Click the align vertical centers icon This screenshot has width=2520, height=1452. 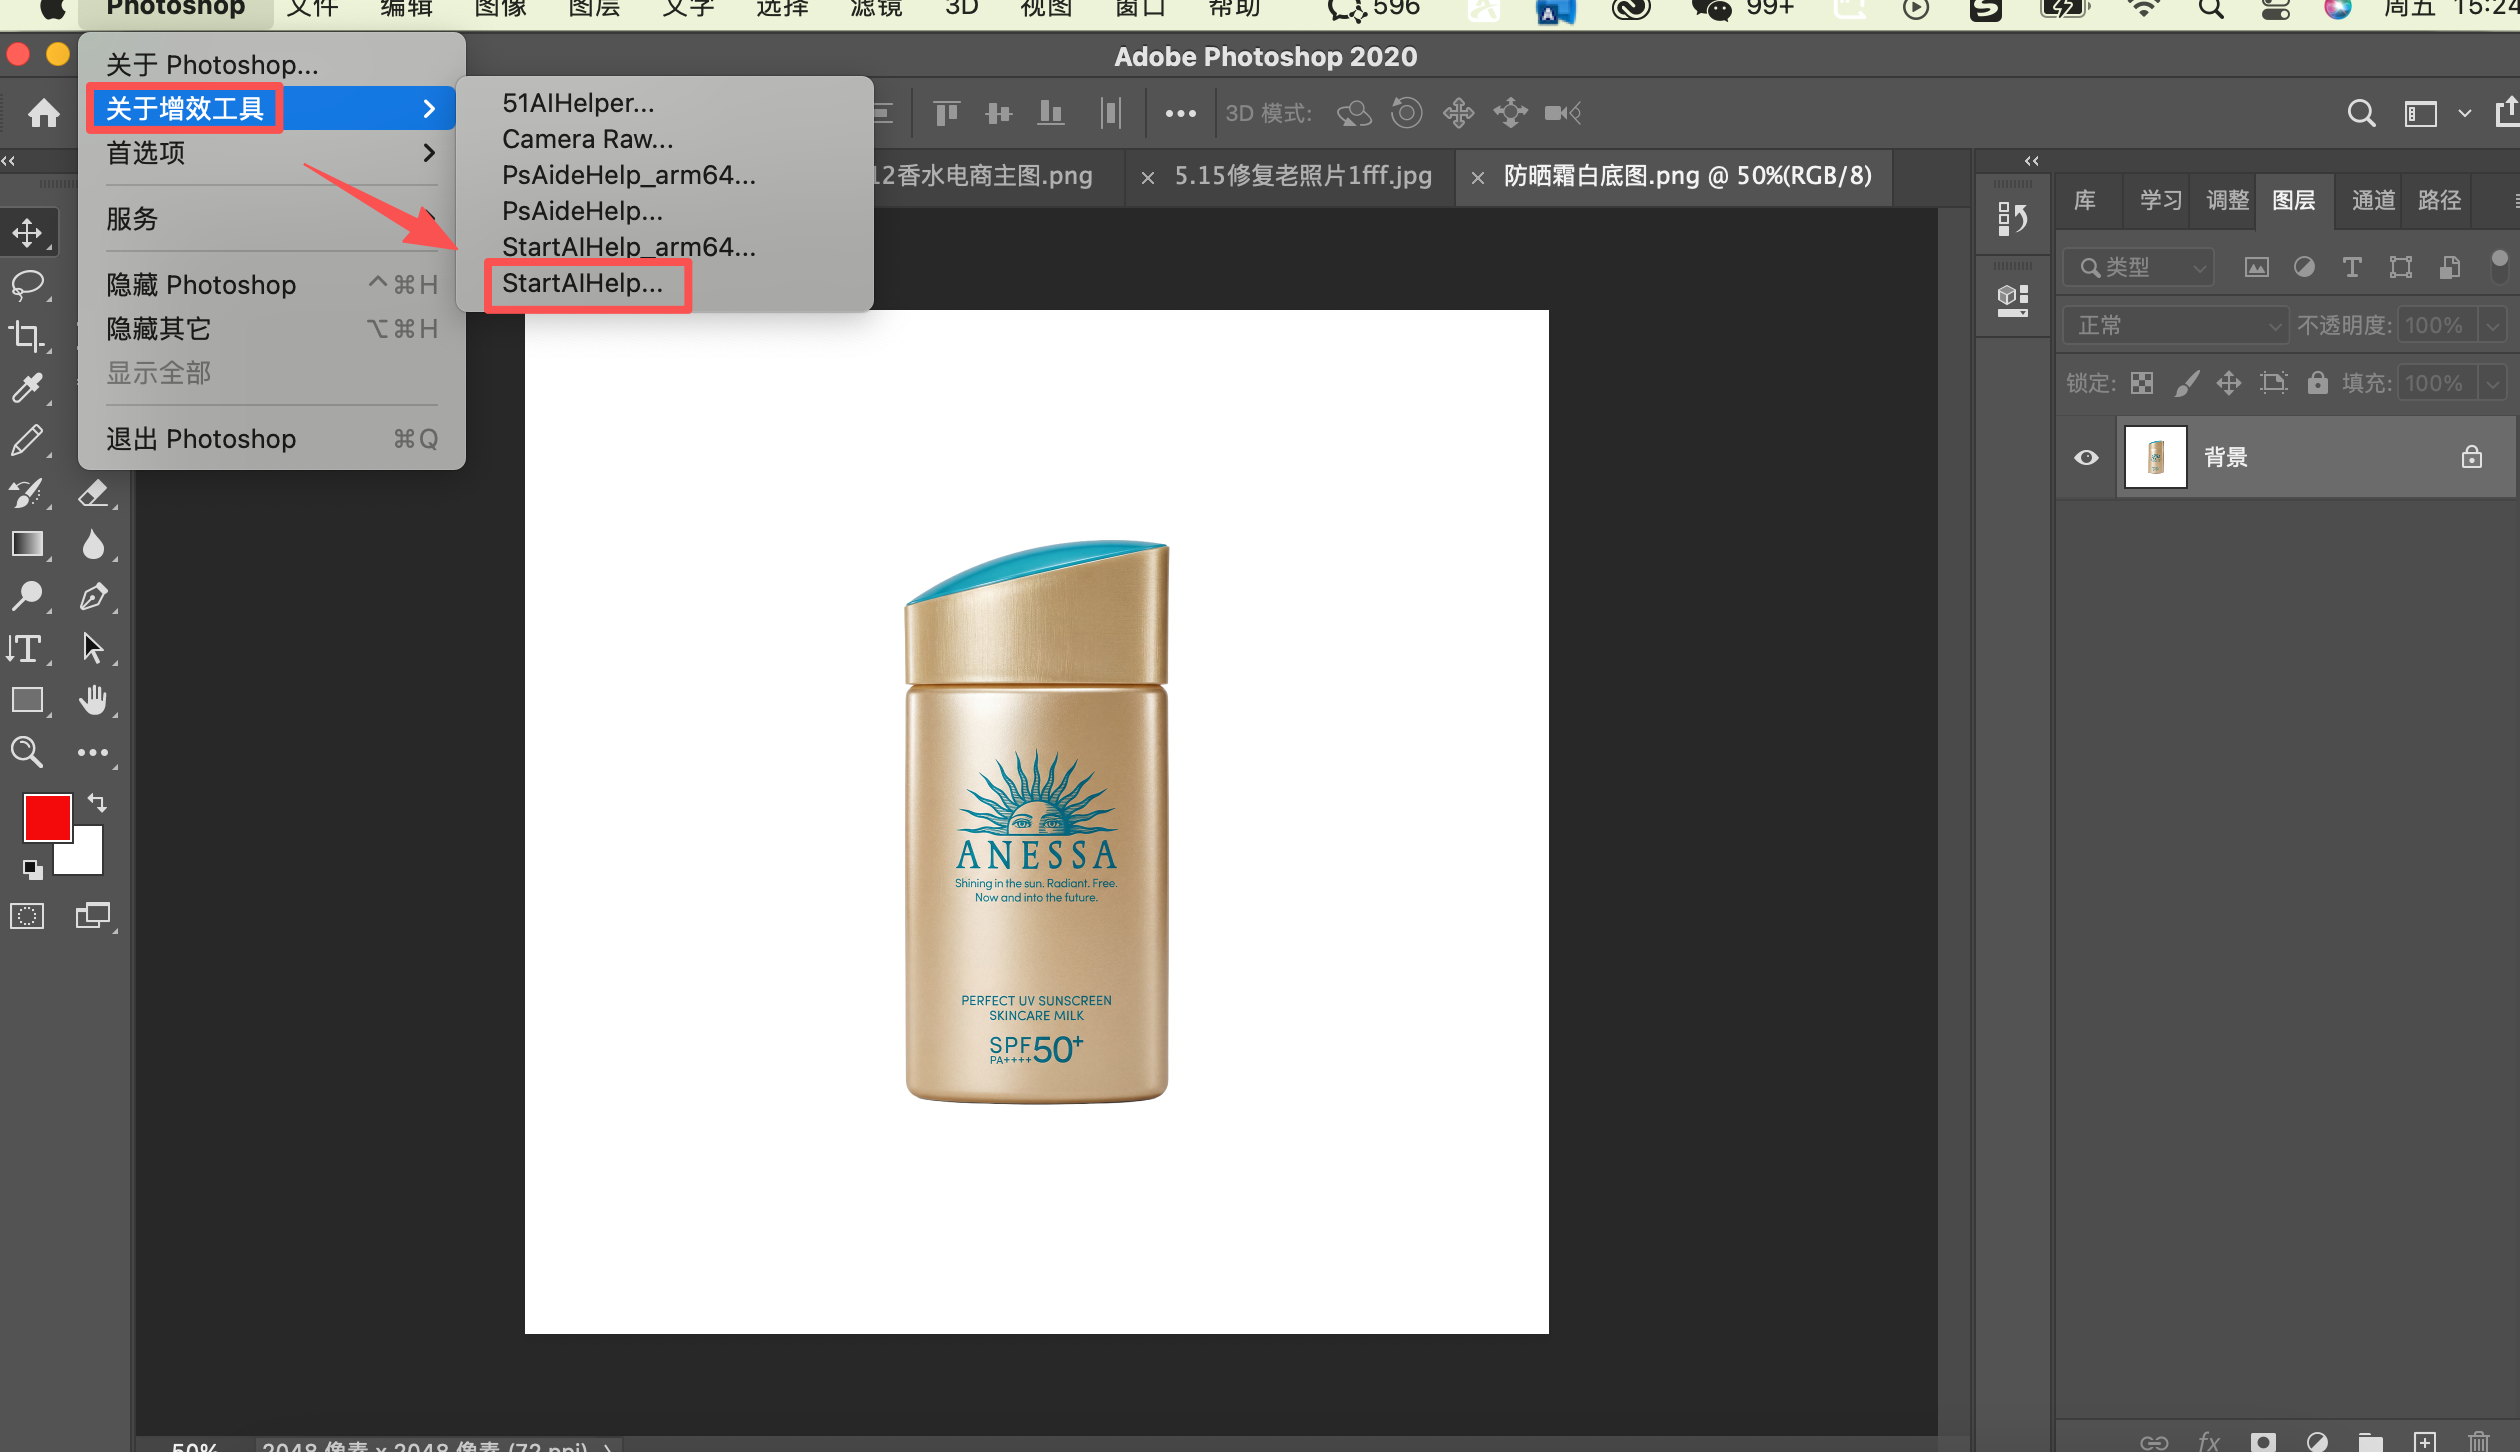point(998,113)
